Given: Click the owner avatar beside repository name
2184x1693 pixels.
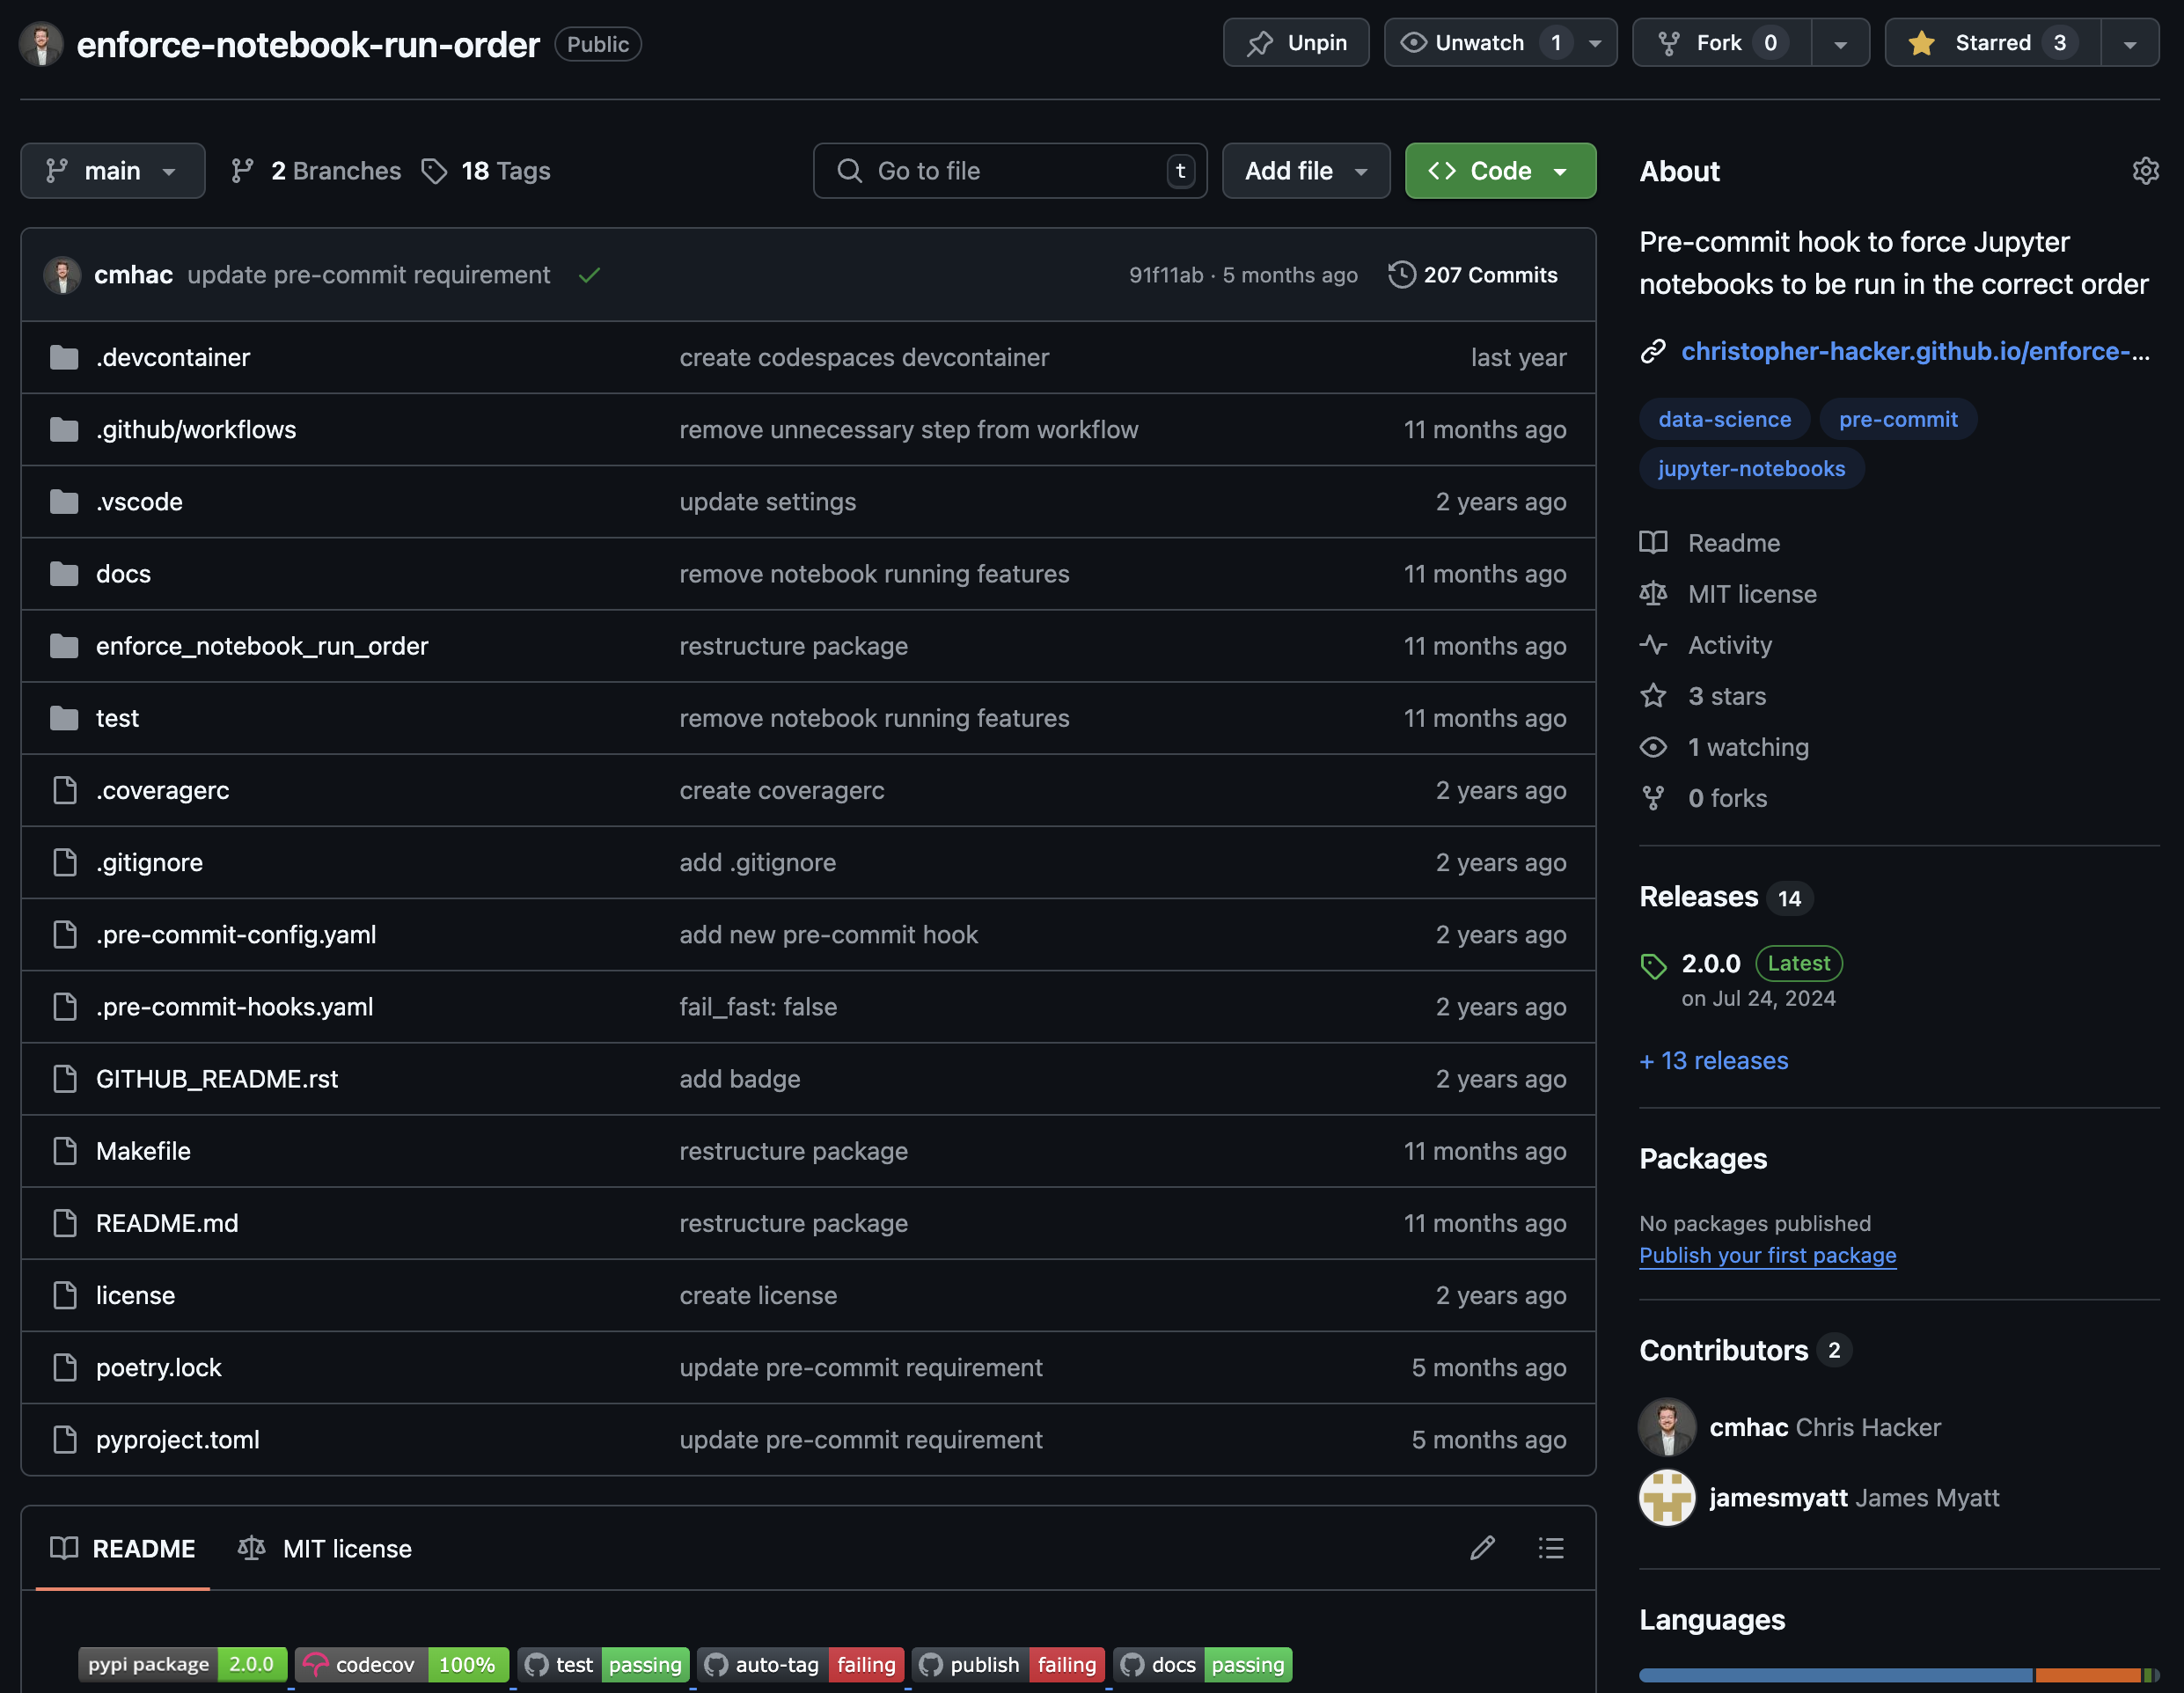Looking at the screenshot, I should click(x=41, y=44).
